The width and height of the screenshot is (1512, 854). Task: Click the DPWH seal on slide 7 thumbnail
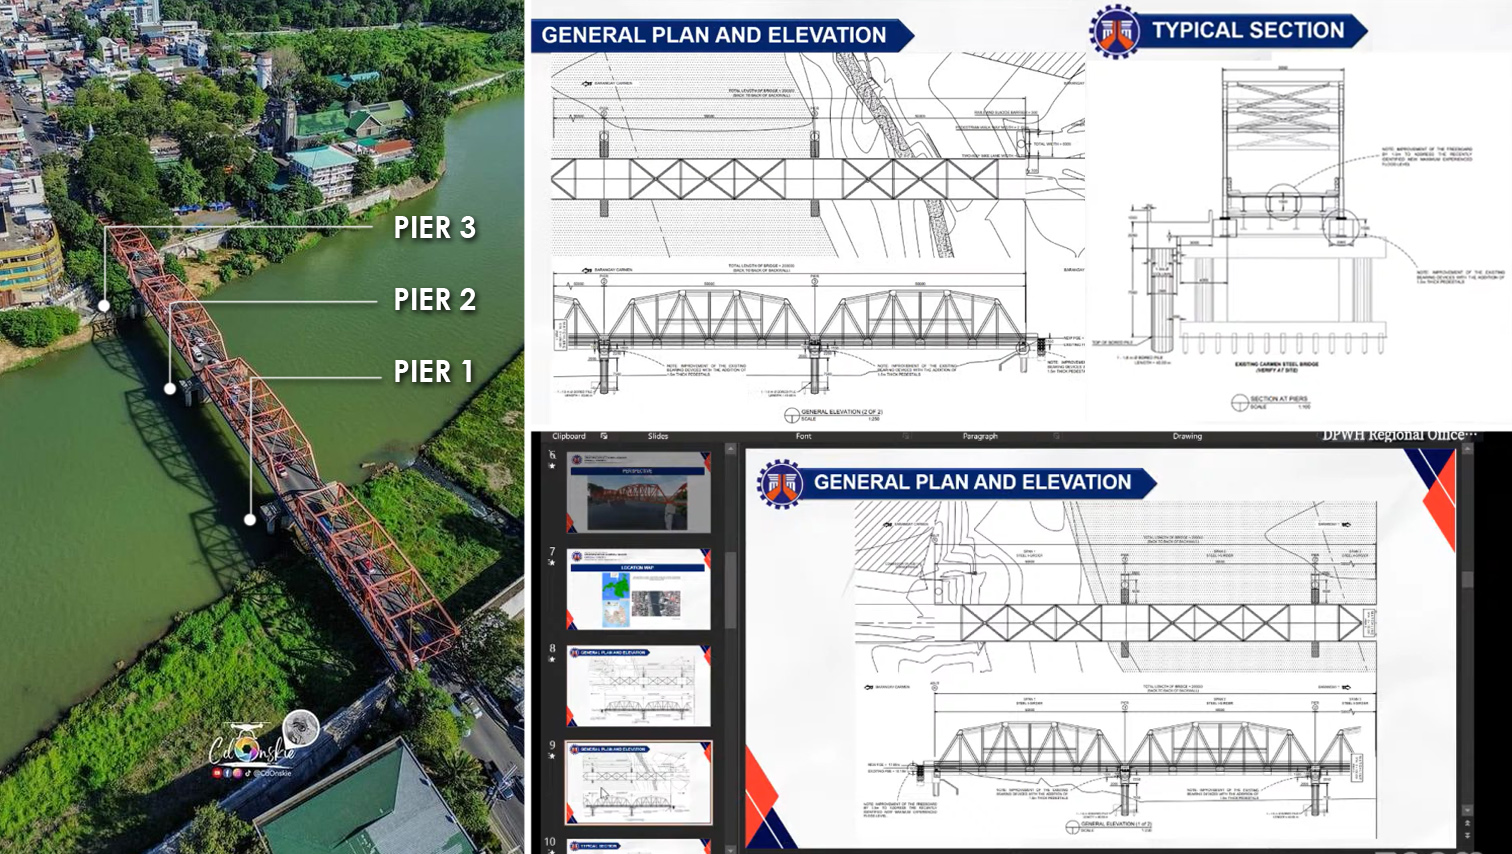[x=577, y=554]
